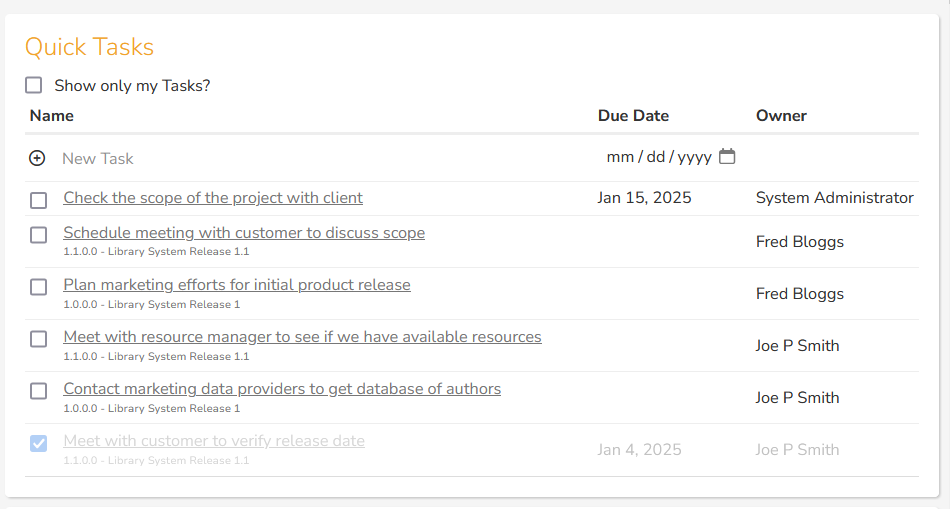Open 'Schedule meeting with customer to discuss scope' link

click(244, 233)
